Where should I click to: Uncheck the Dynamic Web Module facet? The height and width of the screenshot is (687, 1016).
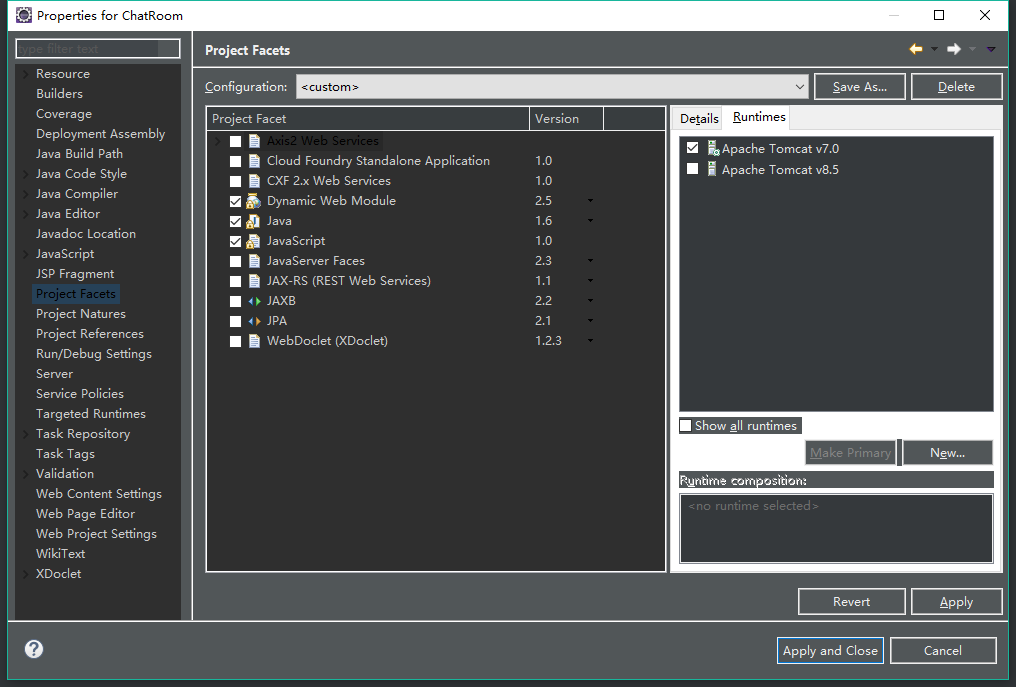(235, 202)
